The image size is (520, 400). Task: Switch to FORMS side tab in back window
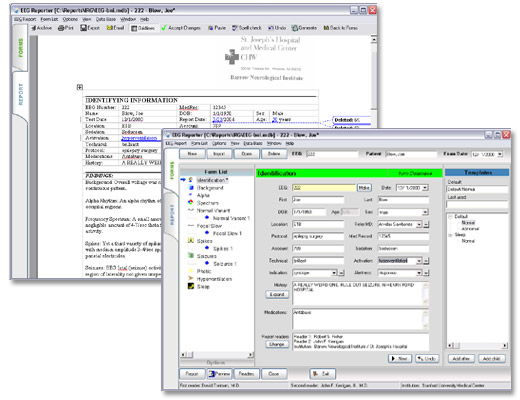[x=21, y=48]
